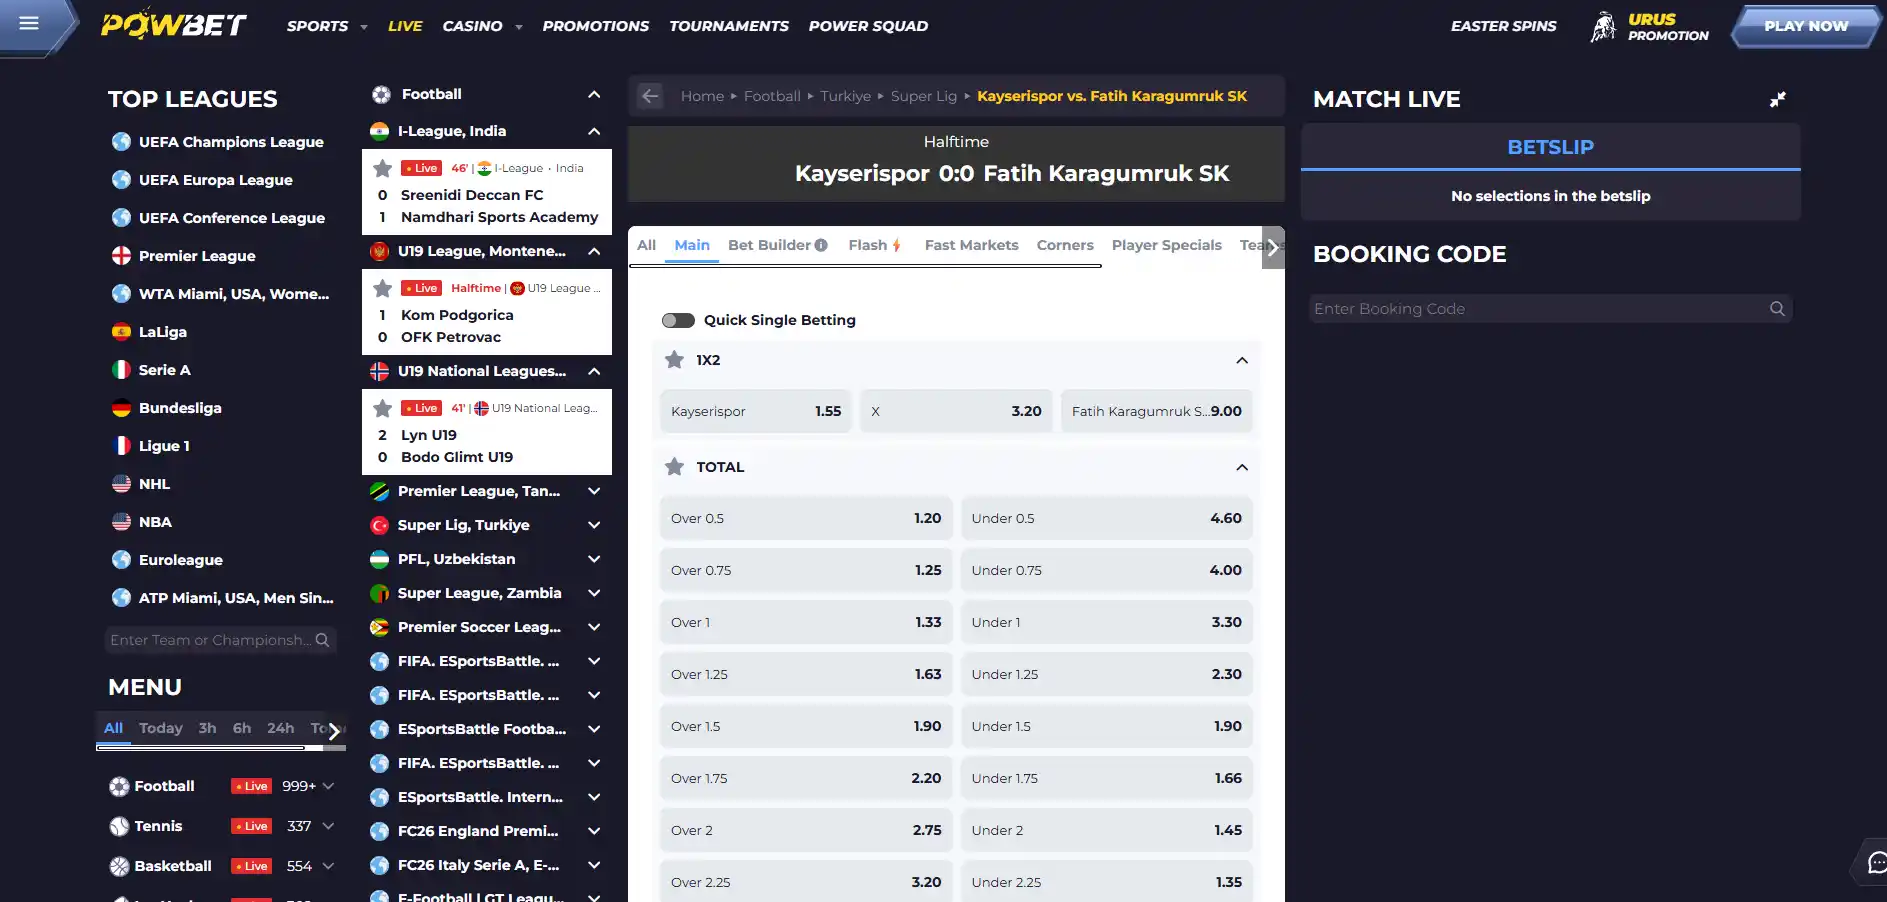The image size is (1887, 902).
Task: Toggle Quick Single Betting switch
Action: 678,320
